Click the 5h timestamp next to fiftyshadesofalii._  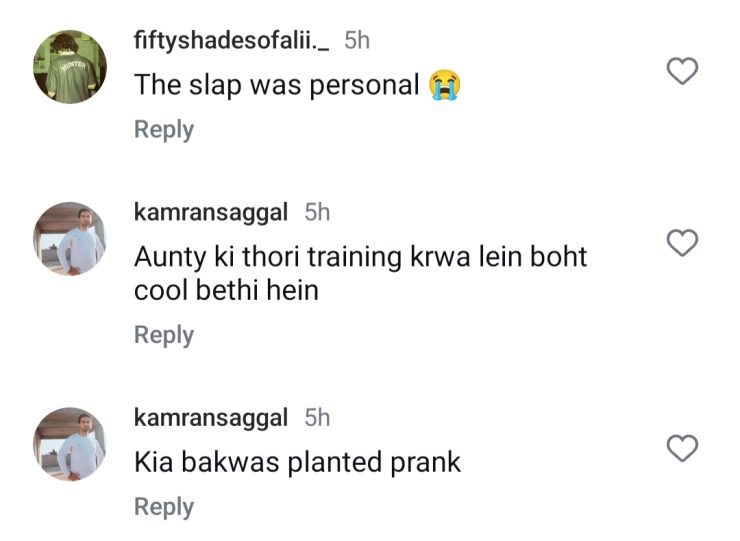[x=357, y=40]
